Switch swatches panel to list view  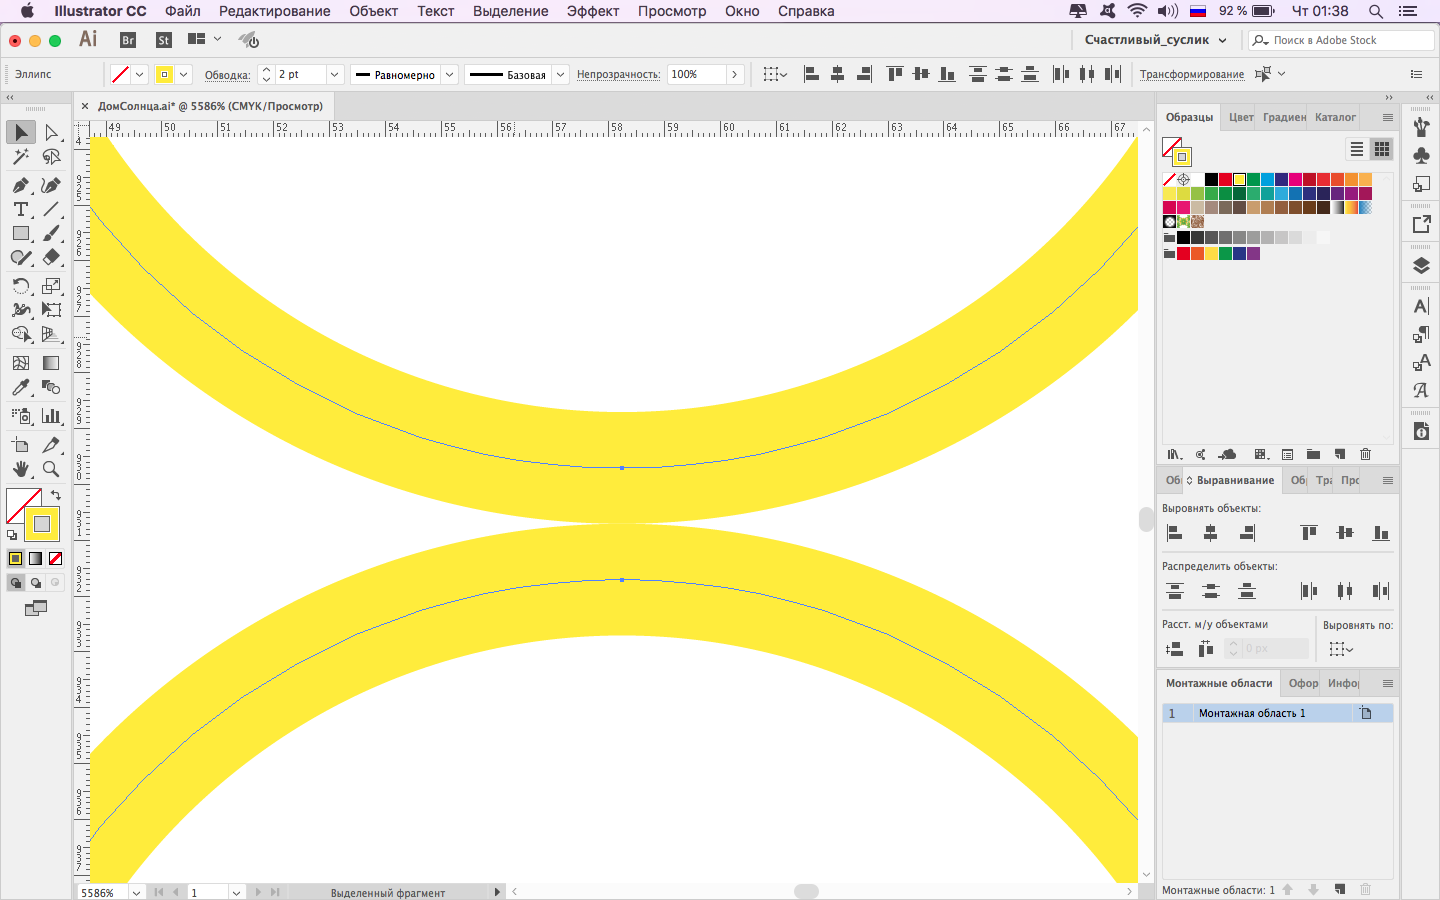[x=1357, y=149]
